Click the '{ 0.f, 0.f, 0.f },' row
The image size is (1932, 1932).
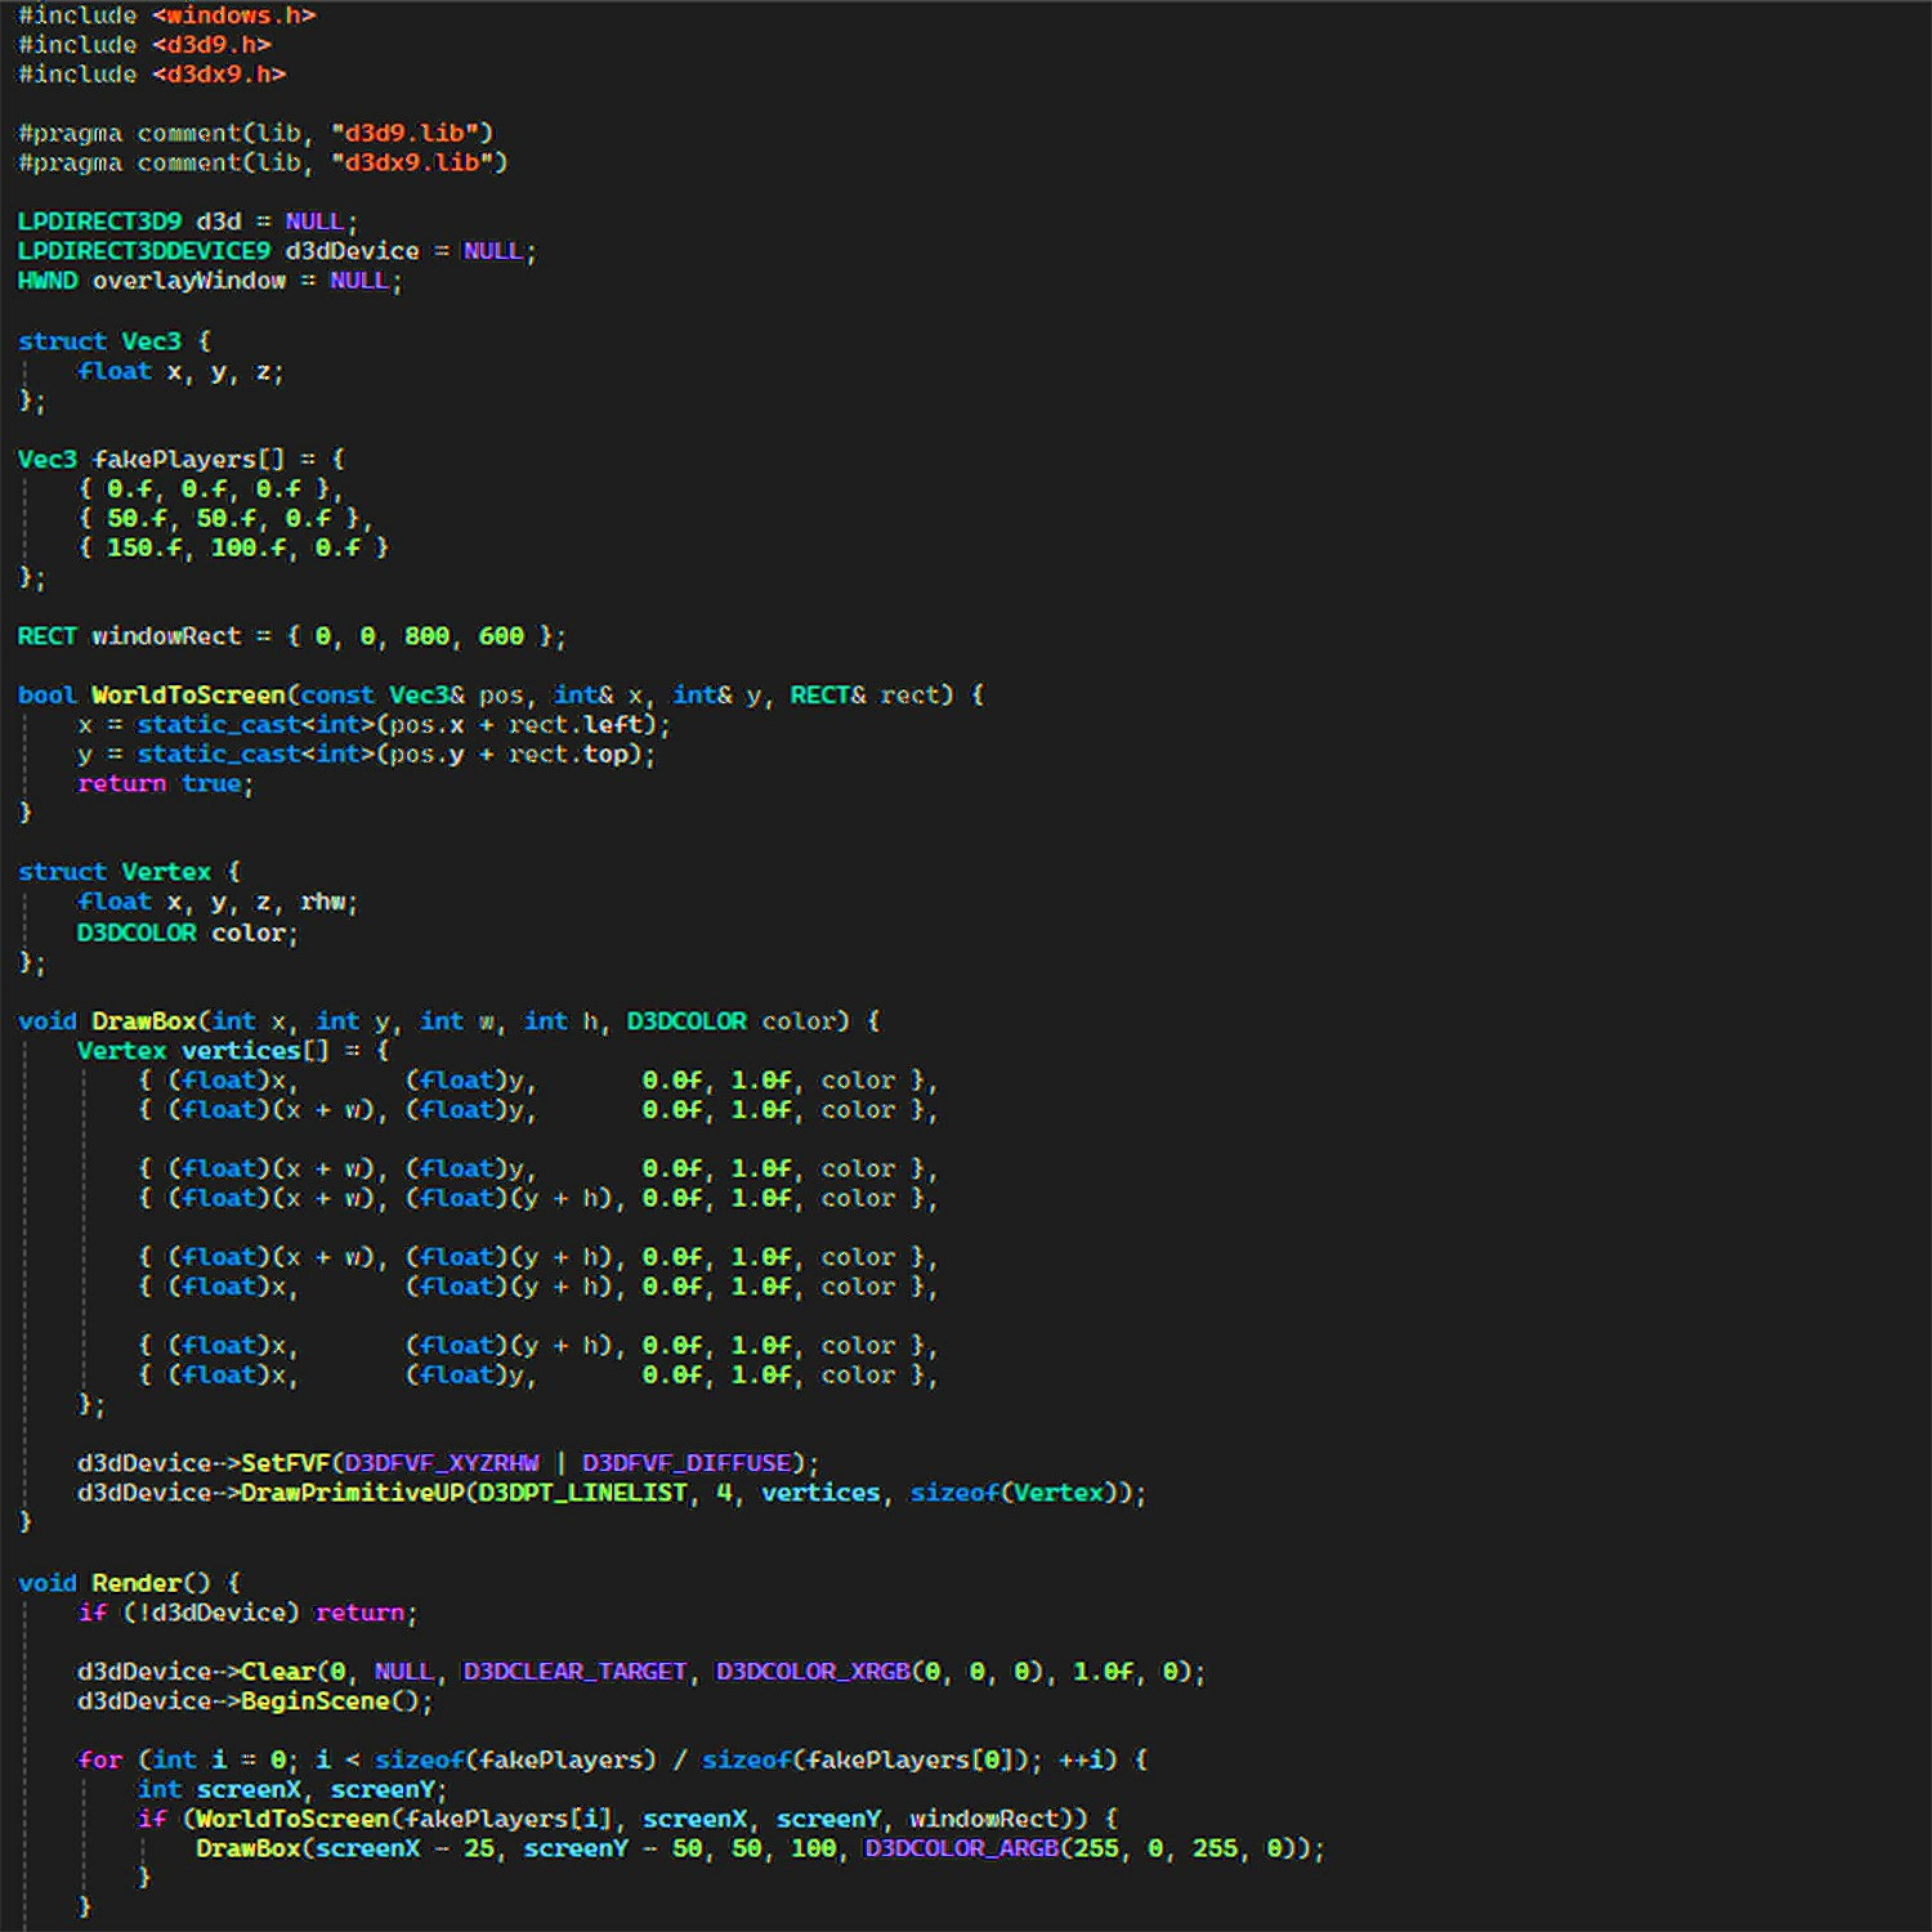(211, 489)
